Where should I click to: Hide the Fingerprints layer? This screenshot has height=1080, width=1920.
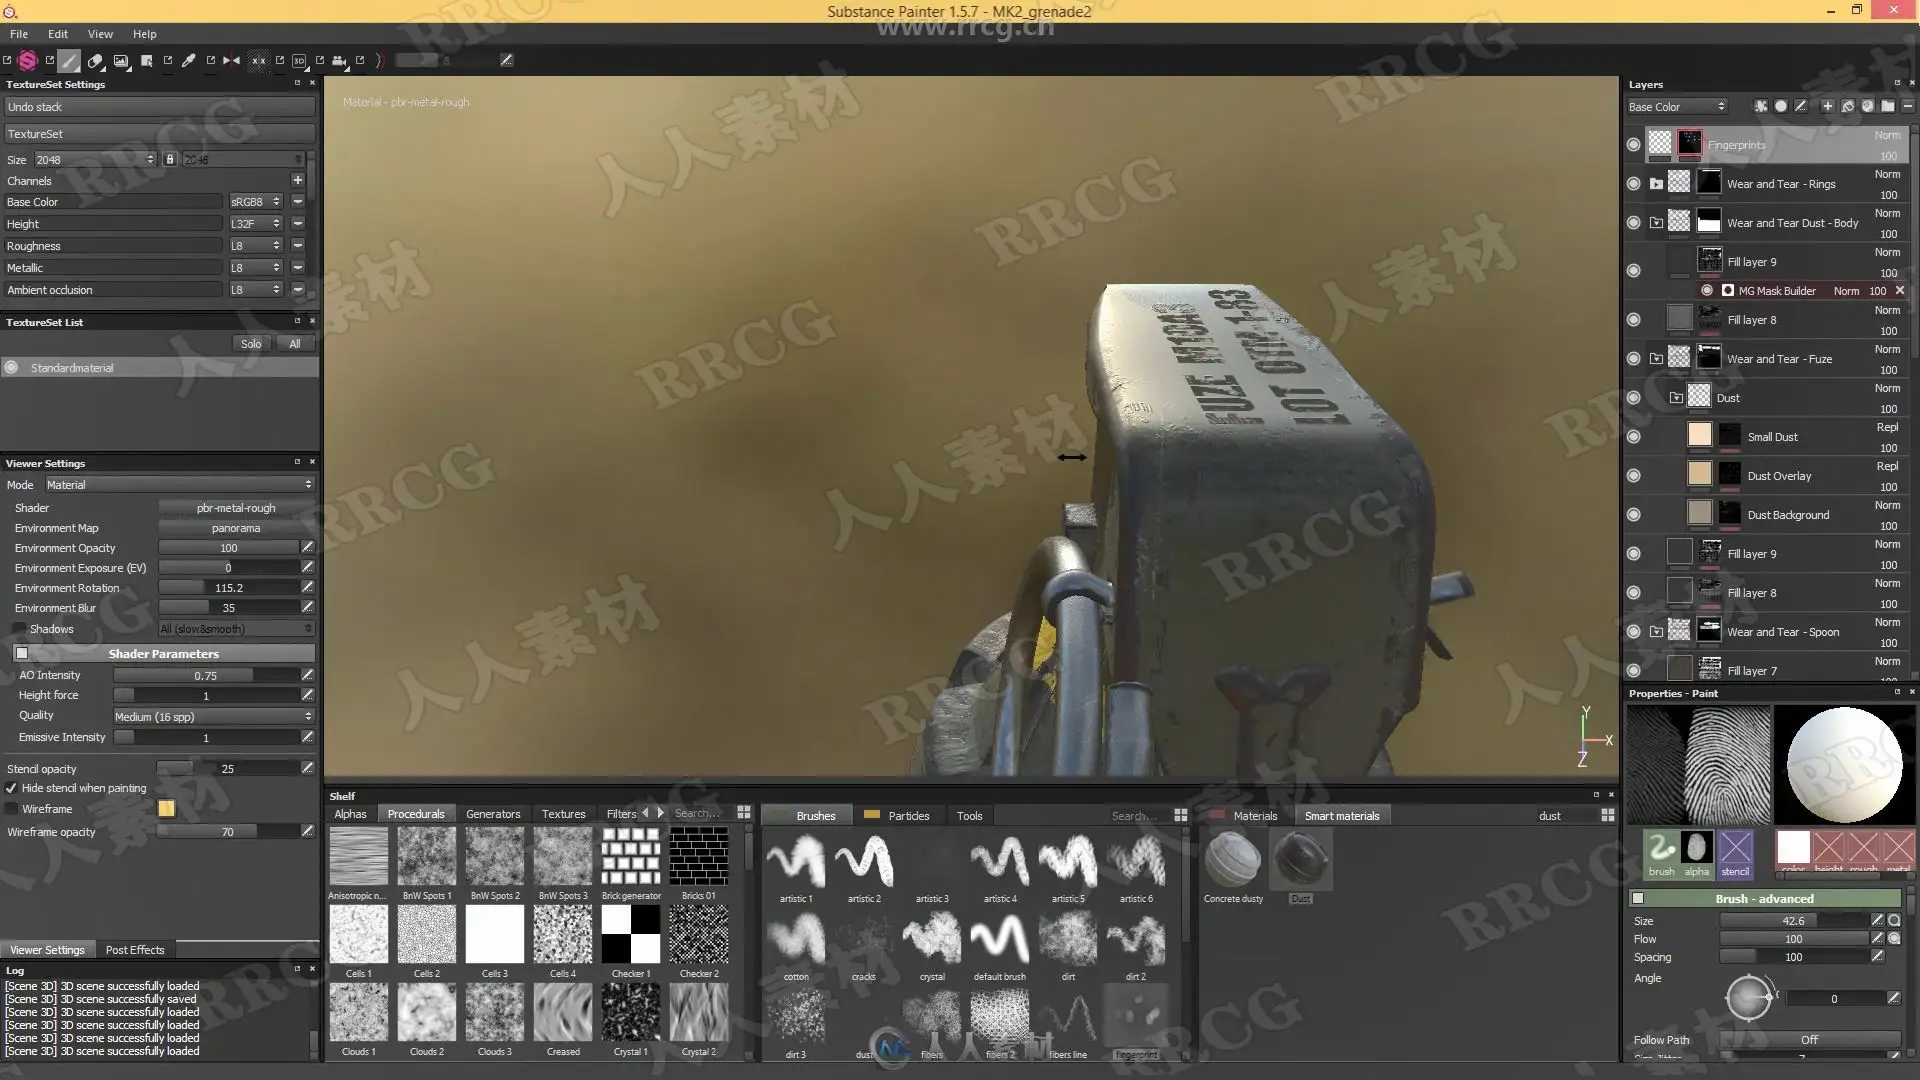pyautogui.click(x=1633, y=145)
